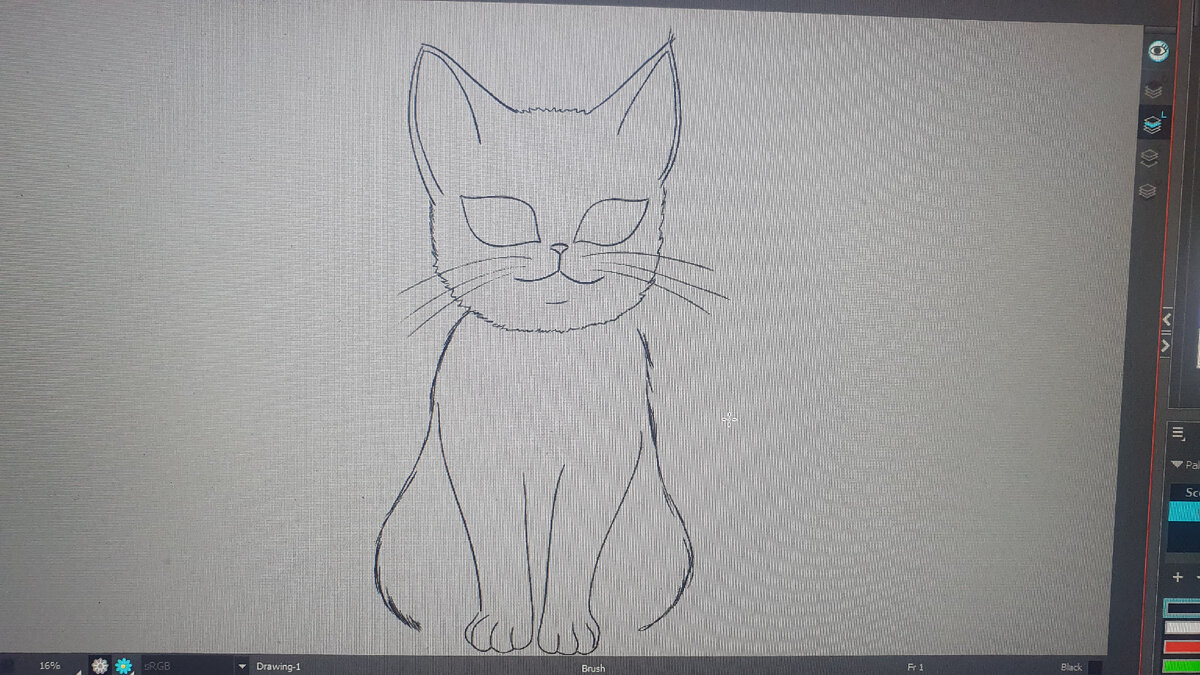Select the topmost art layer stack icon

(x=1153, y=90)
